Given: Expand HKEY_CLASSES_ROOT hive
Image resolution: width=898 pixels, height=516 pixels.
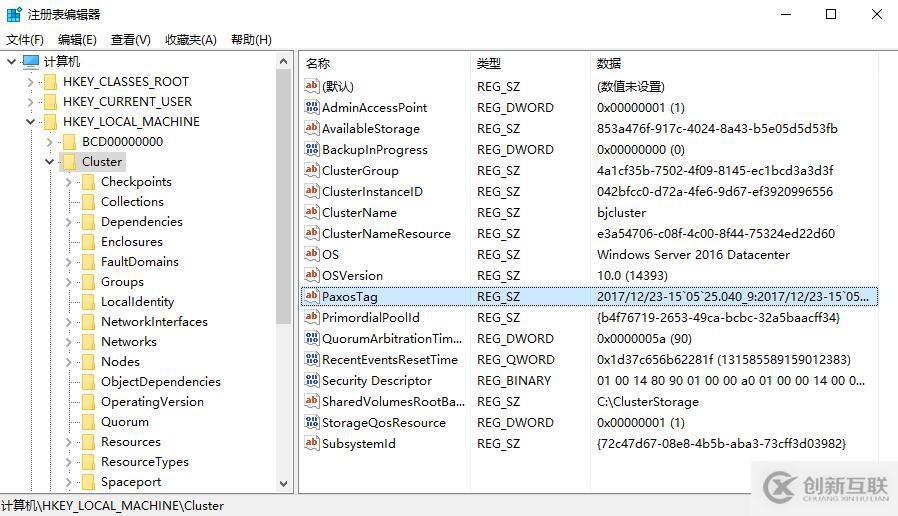Looking at the screenshot, I should click(x=30, y=82).
